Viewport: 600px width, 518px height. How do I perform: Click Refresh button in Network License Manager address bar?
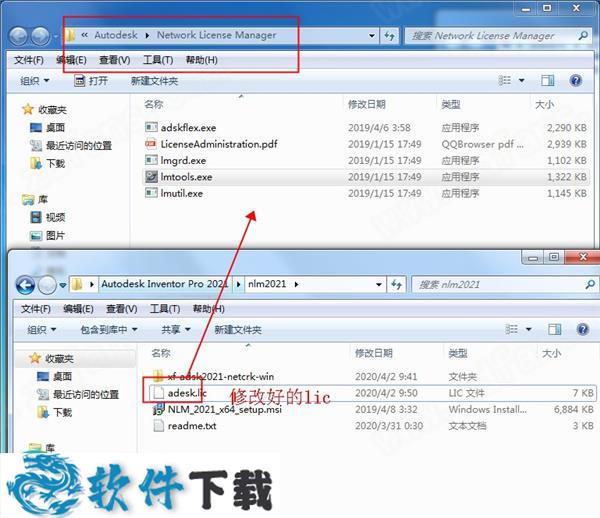click(390, 36)
